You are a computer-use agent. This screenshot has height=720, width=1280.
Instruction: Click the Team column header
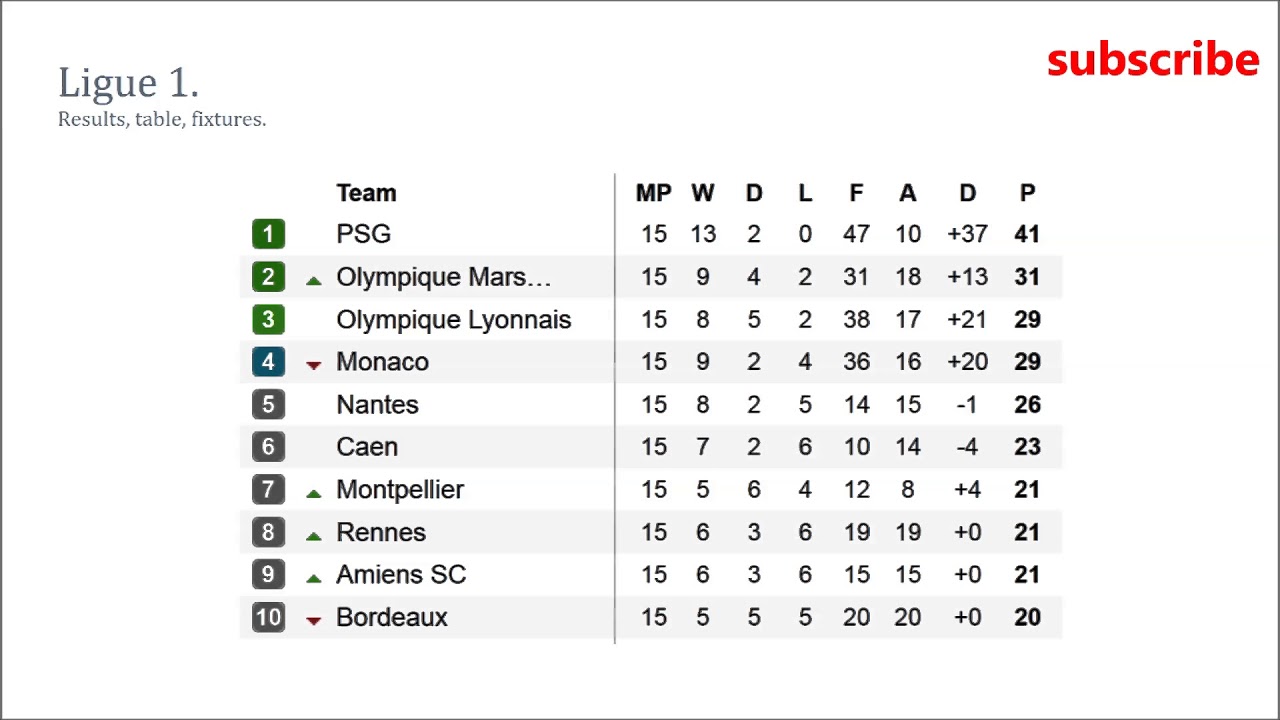(366, 193)
